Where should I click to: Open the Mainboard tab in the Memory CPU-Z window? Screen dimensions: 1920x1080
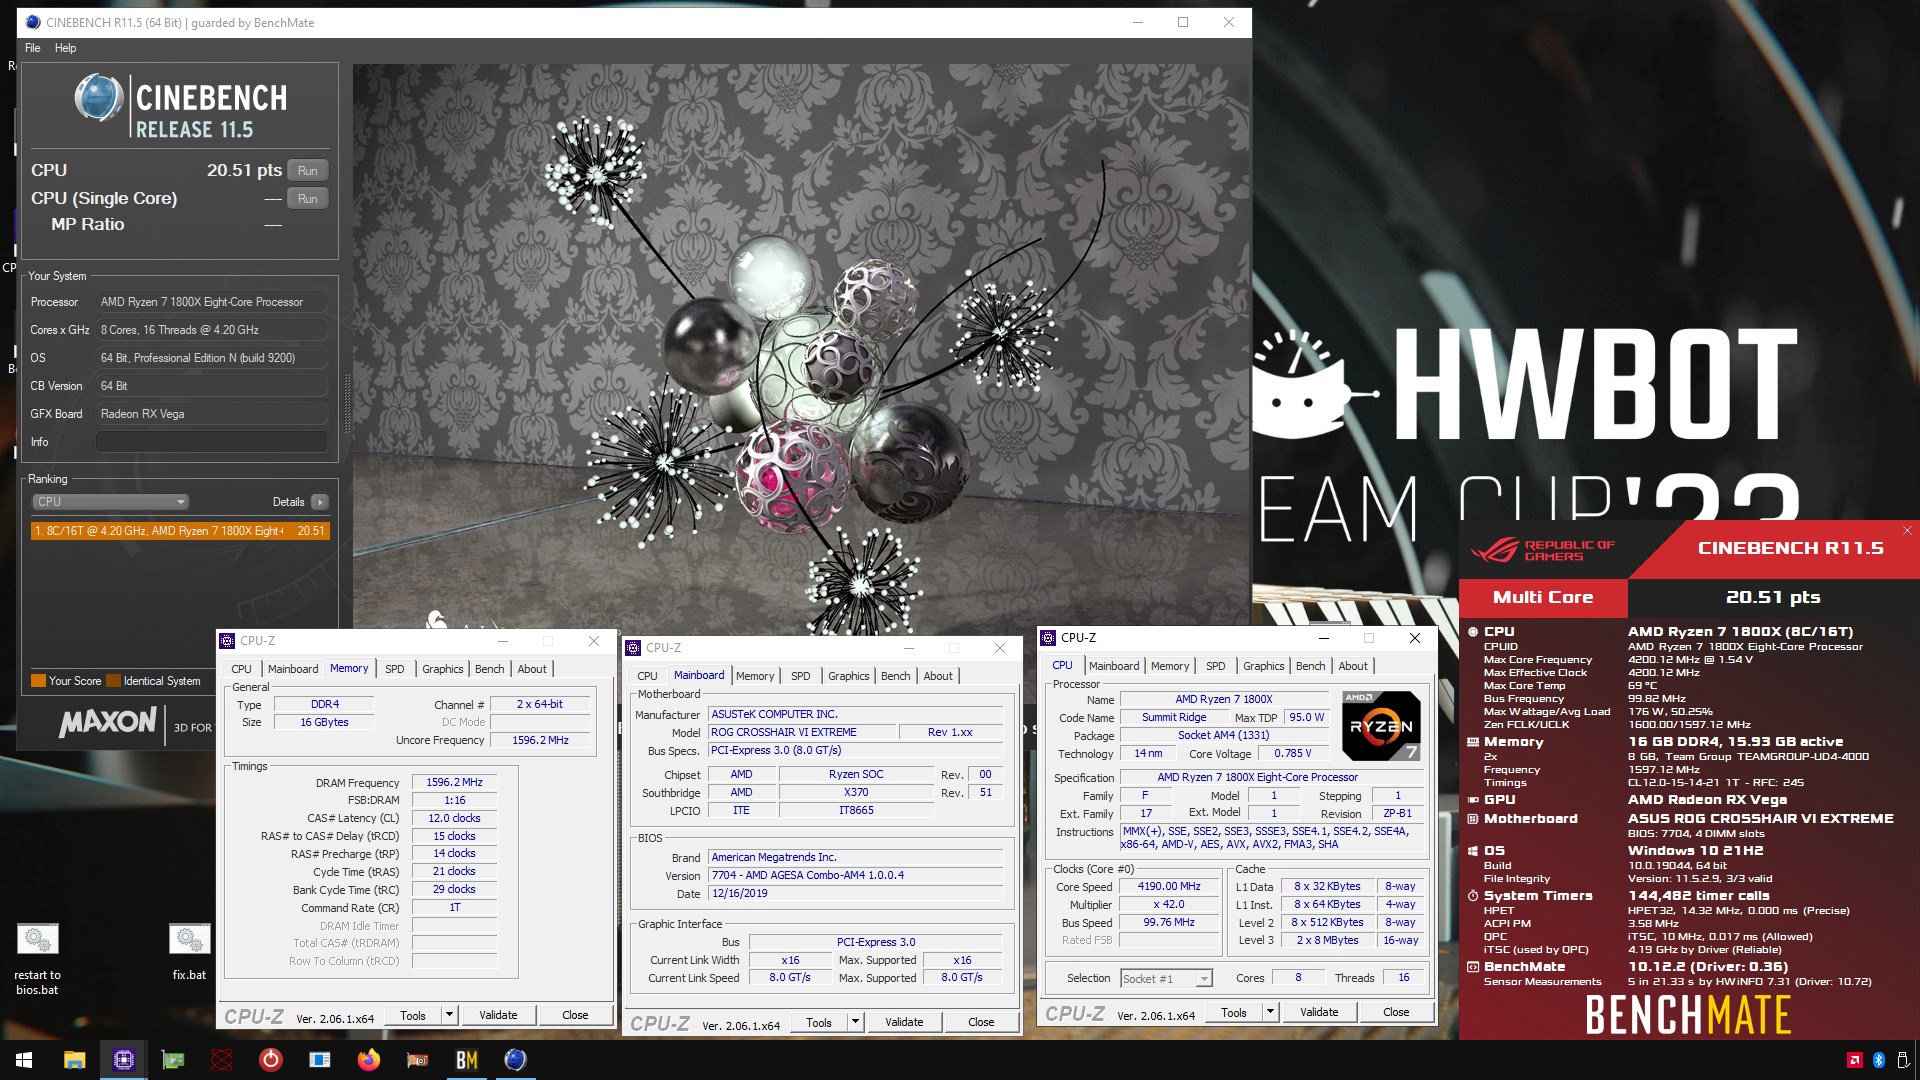click(x=293, y=669)
